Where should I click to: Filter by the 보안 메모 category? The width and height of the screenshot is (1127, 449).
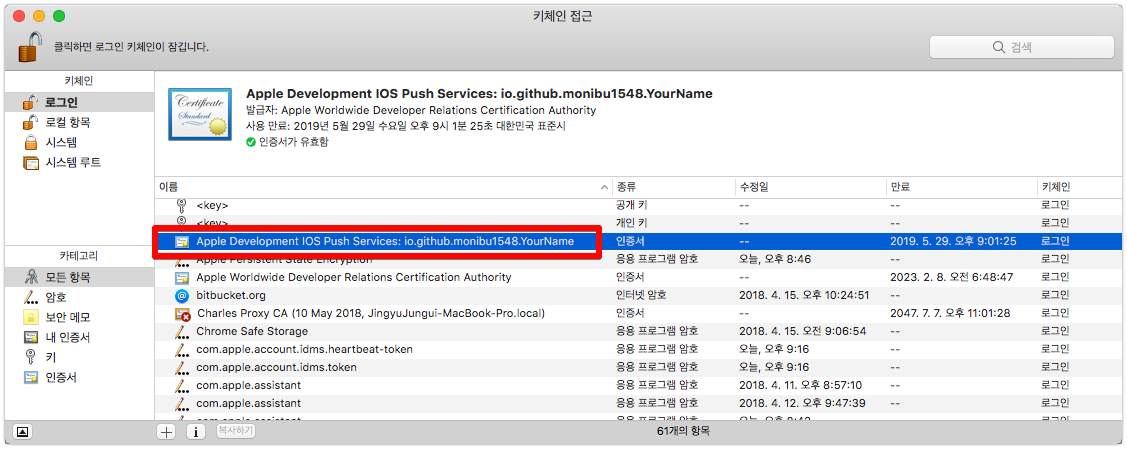click(79, 317)
